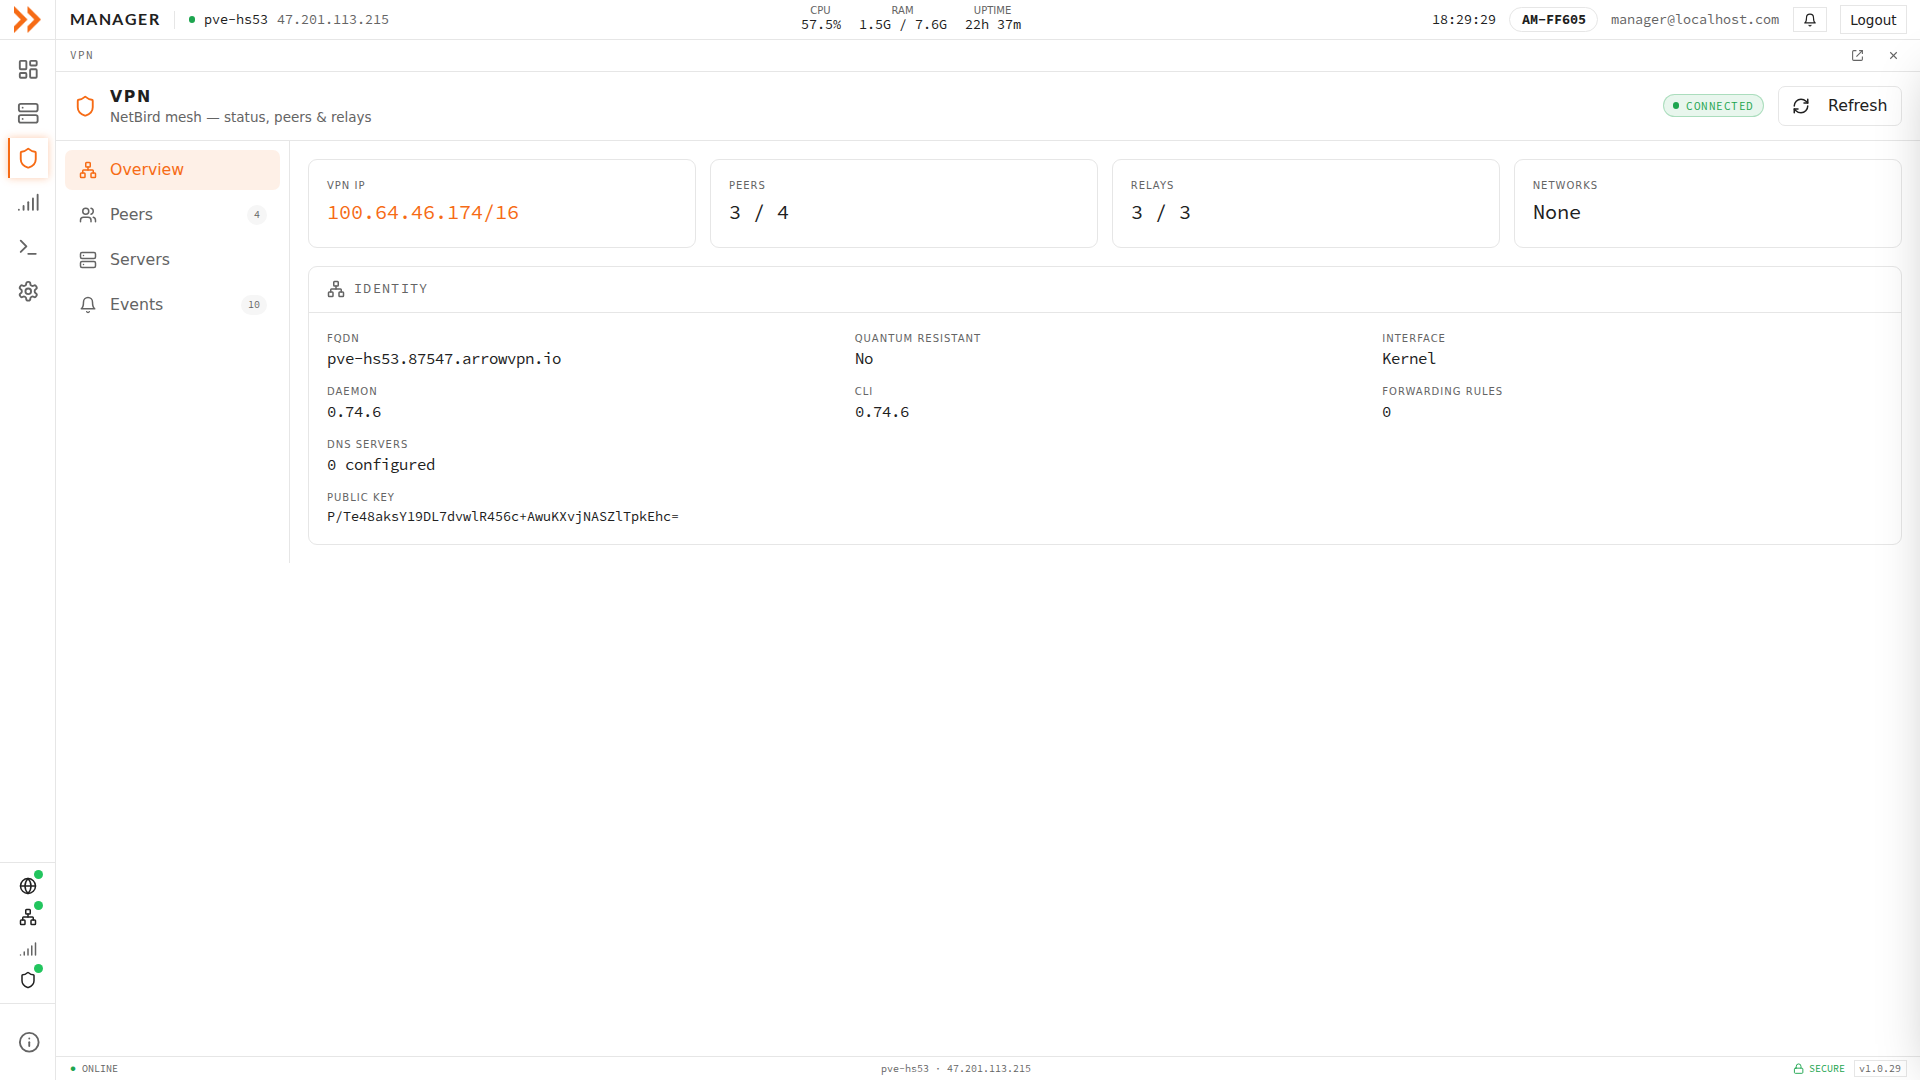Click the UPTIME 22h 37m indicator
This screenshot has width=1920, height=1080.
pos(992,18)
